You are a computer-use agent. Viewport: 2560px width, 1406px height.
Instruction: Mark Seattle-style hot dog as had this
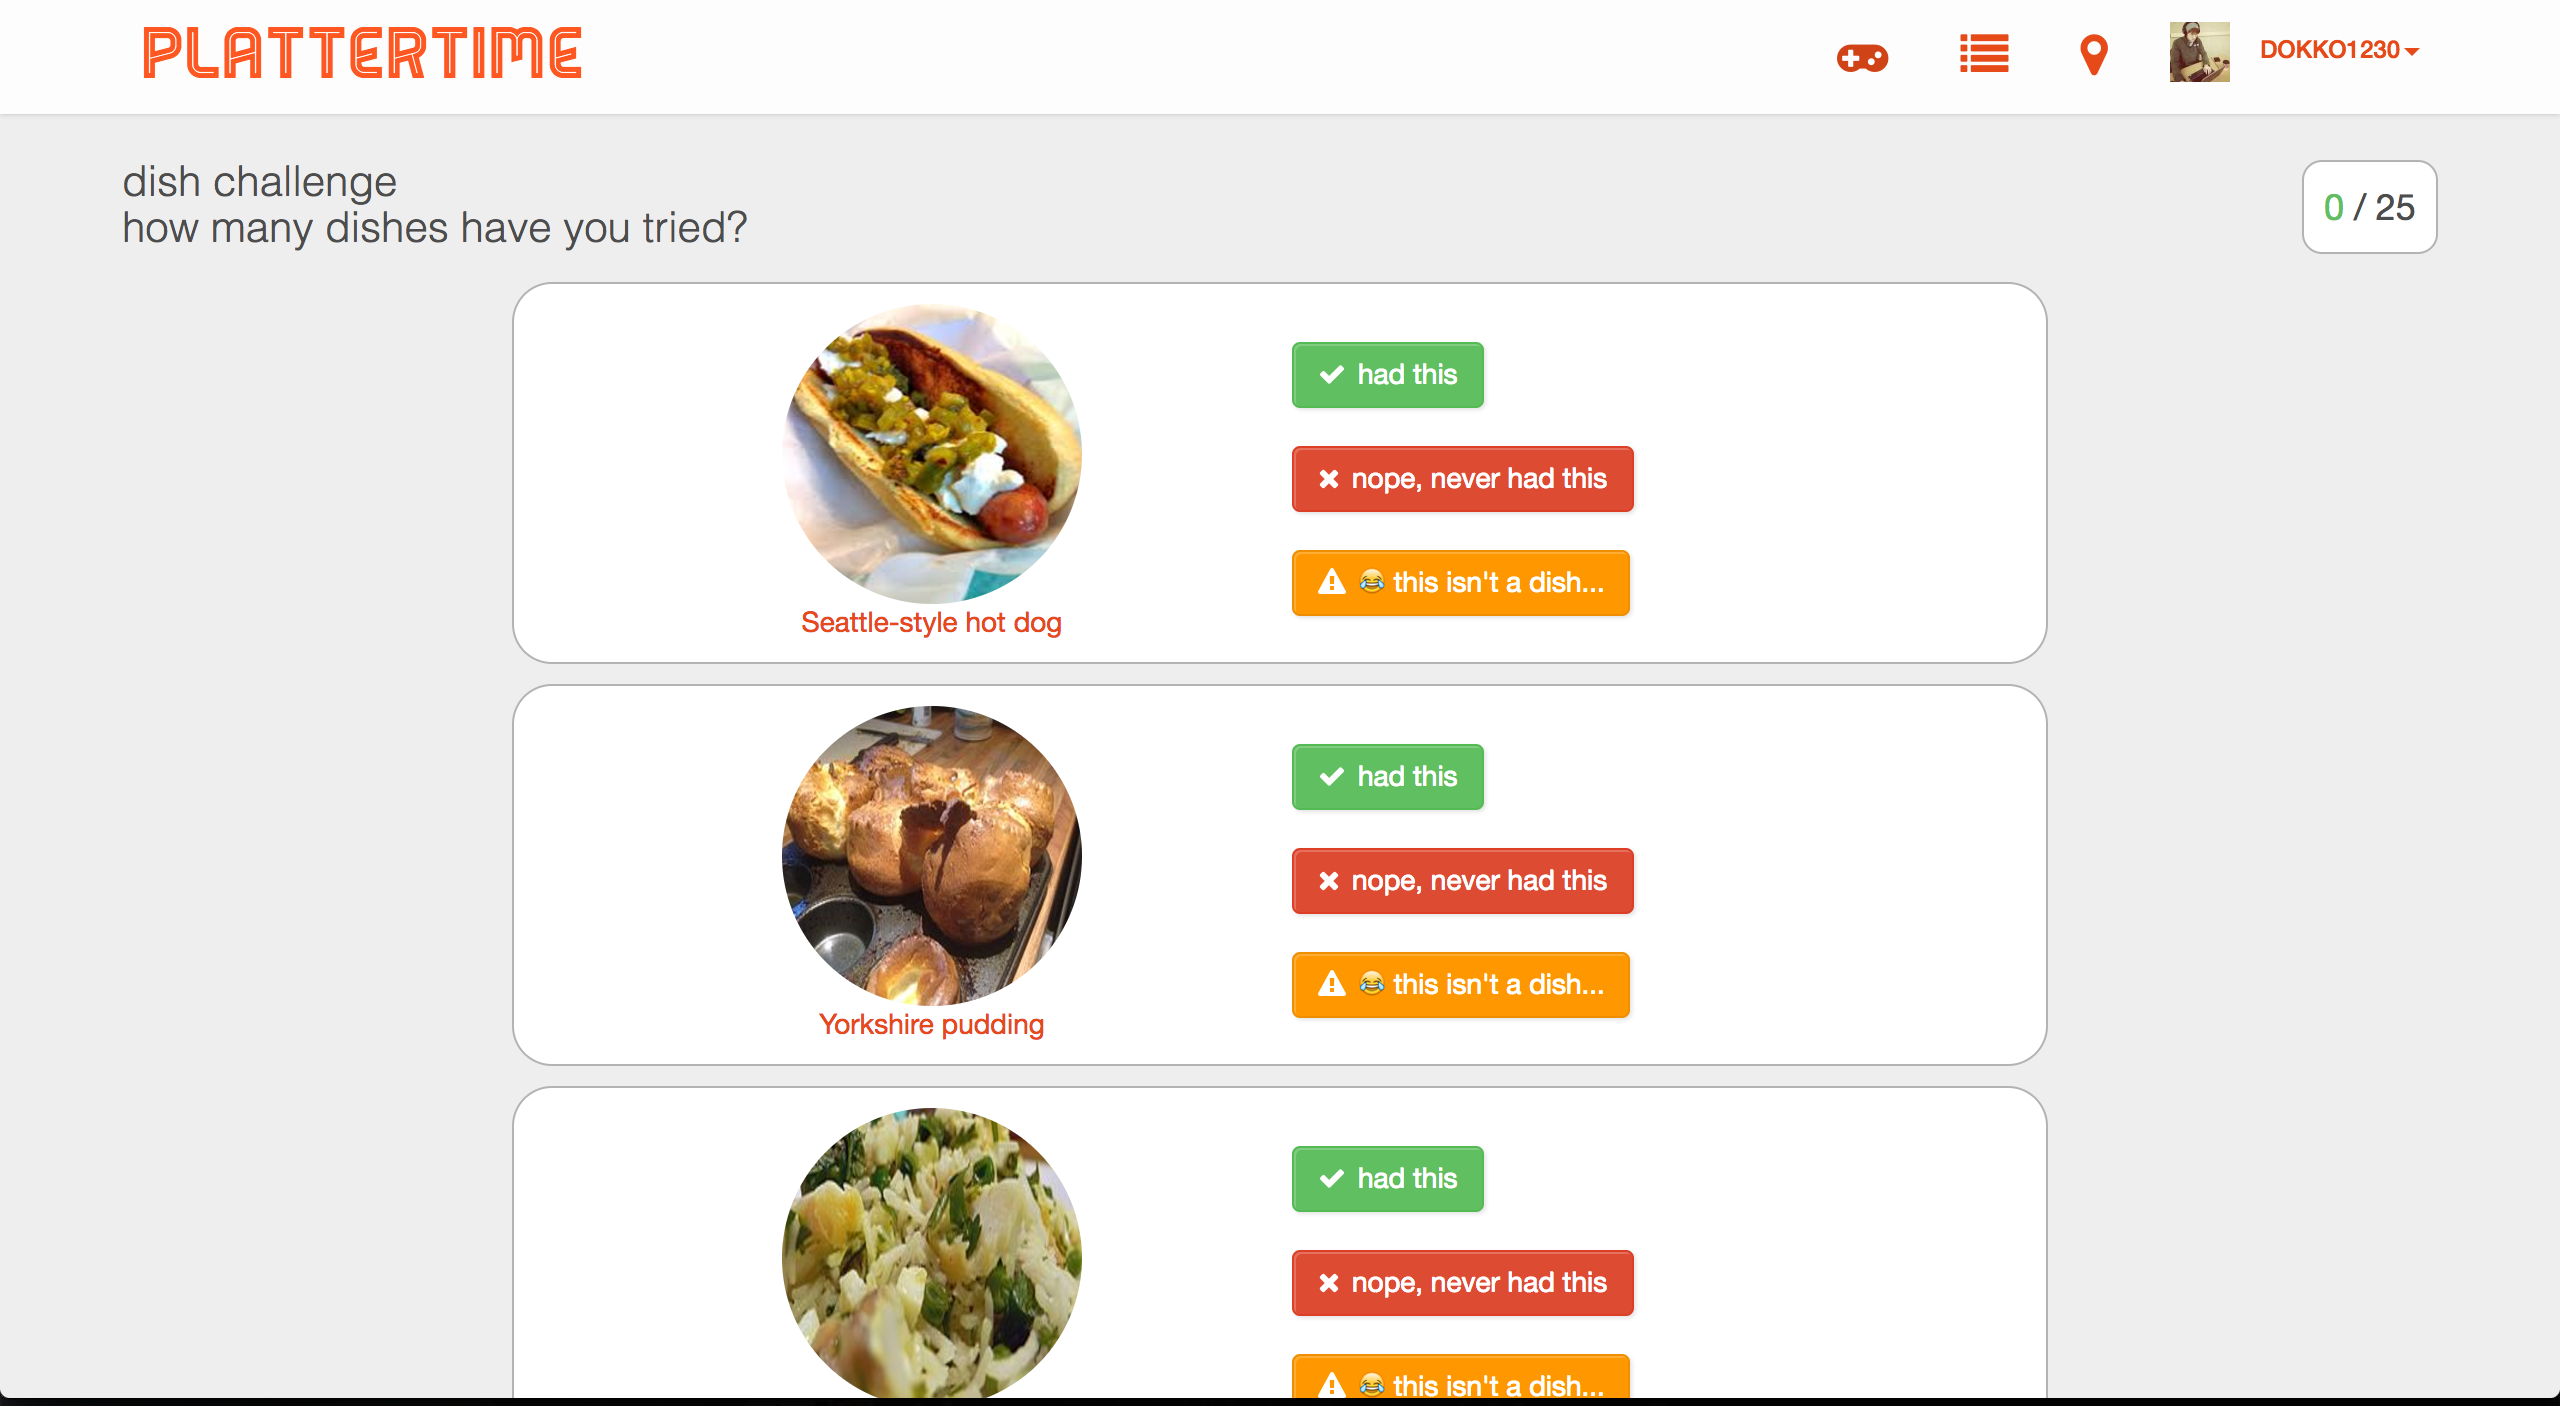click(x=1387, y=375)
